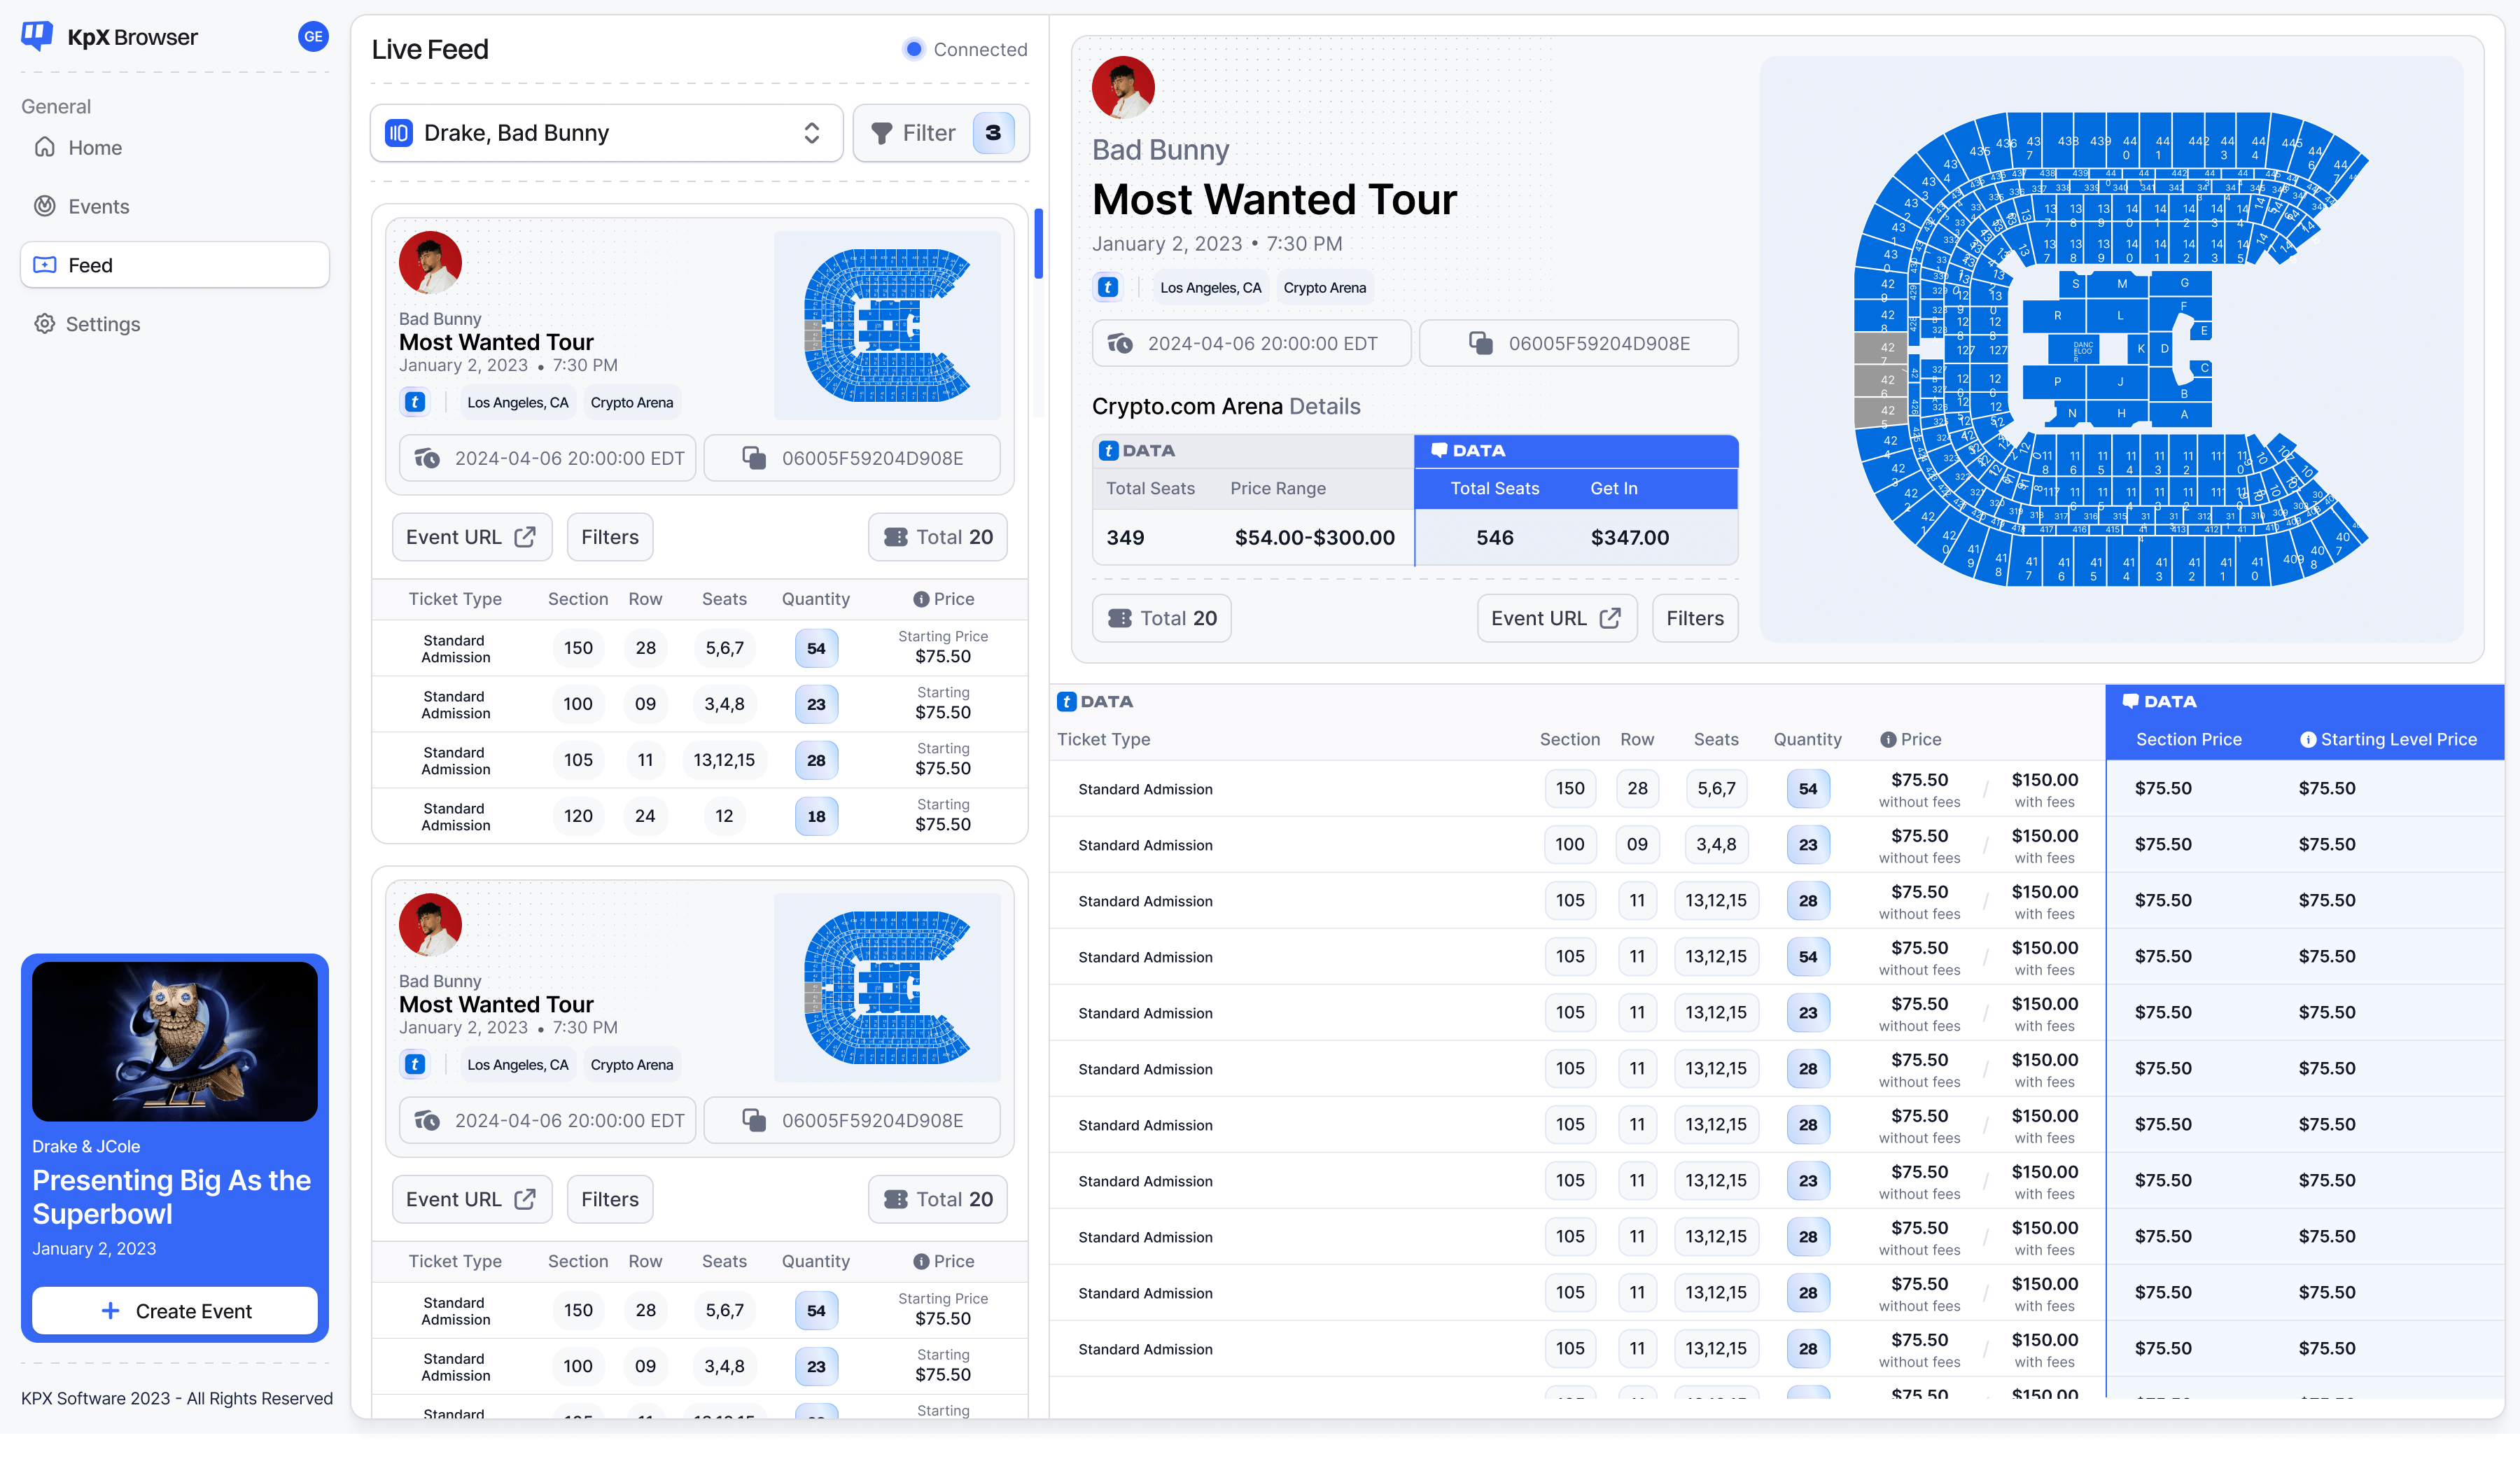Click the Crypto.com Arena Details heading

(1226, 406)
